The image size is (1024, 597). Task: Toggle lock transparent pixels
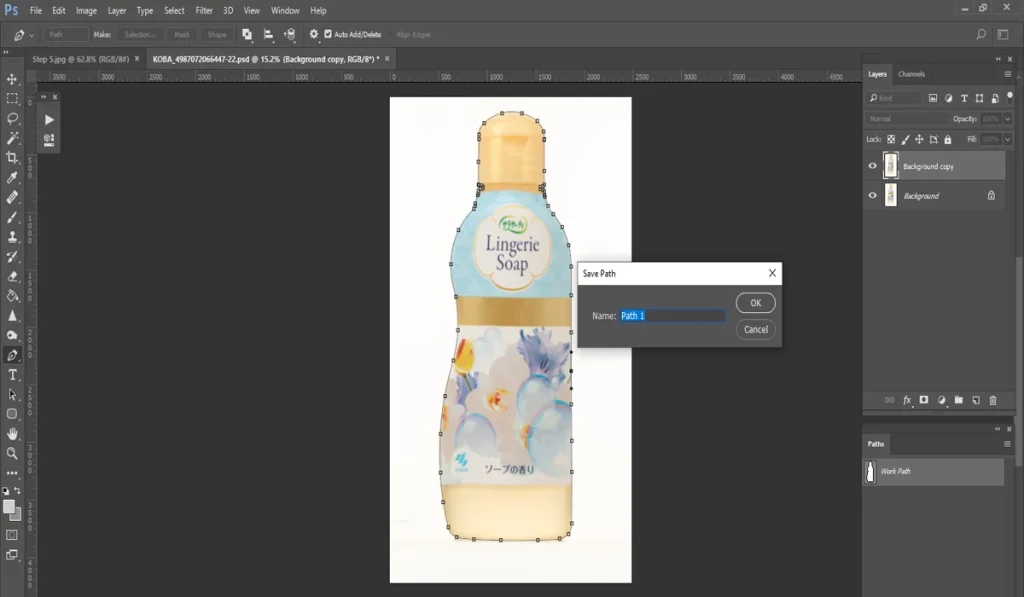tap(891, 139)
